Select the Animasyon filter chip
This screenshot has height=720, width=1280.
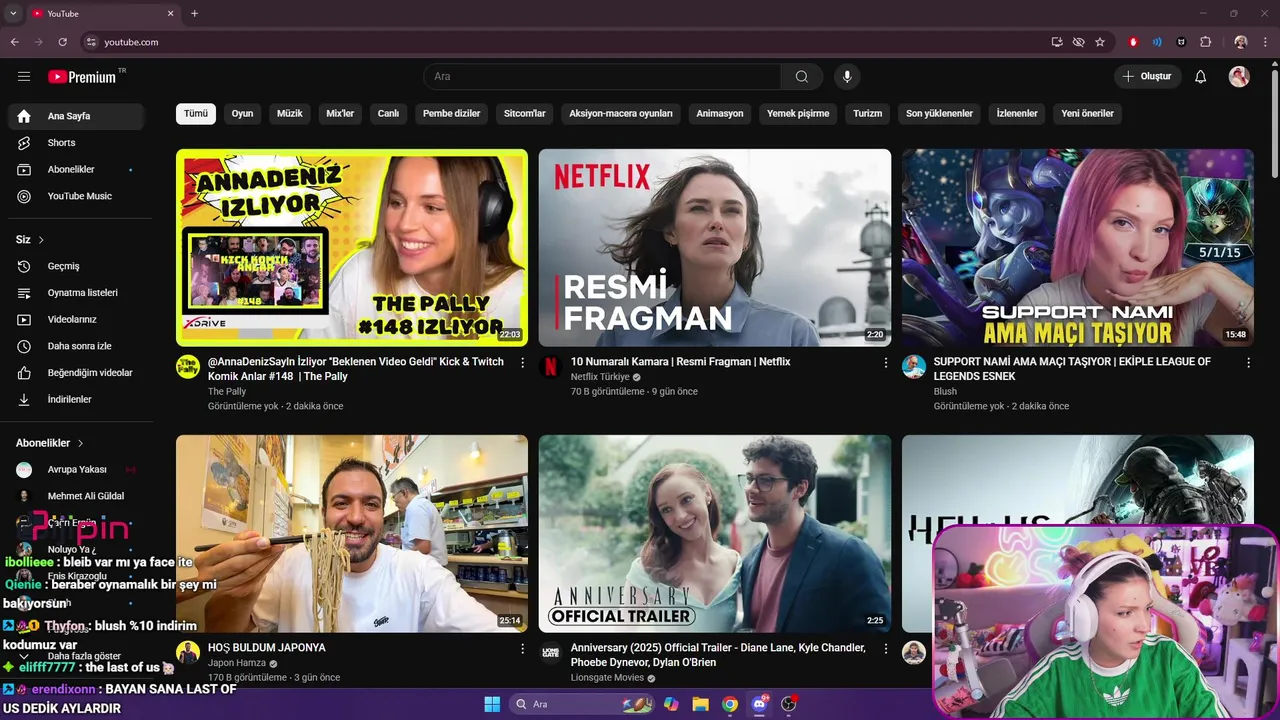(720, 114)
